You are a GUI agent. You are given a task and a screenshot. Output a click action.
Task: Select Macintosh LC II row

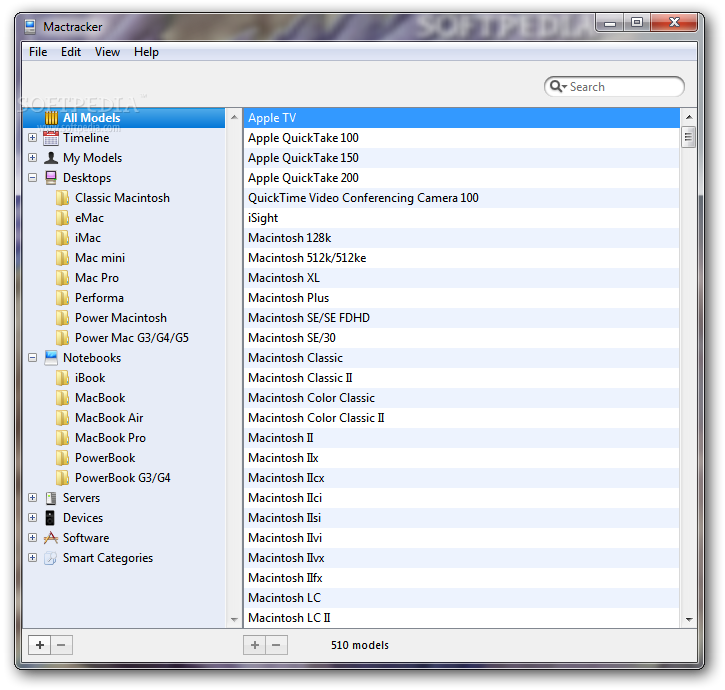461,618
